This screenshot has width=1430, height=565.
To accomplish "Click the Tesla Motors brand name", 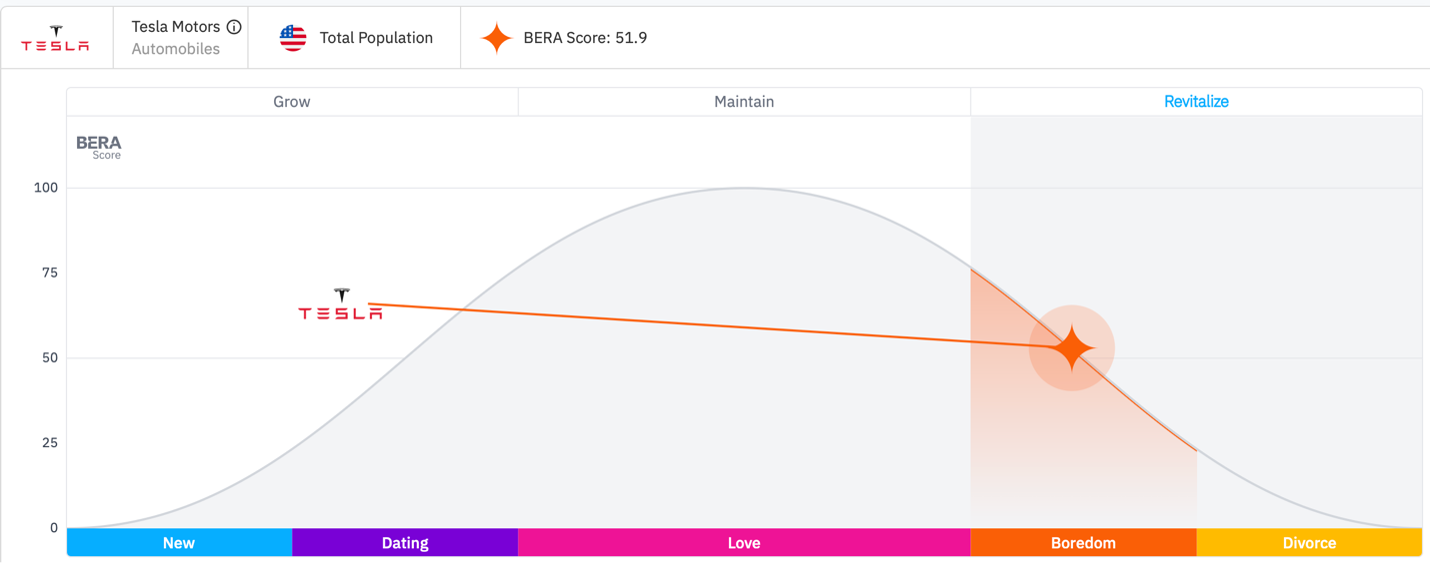I will point(176,27).
